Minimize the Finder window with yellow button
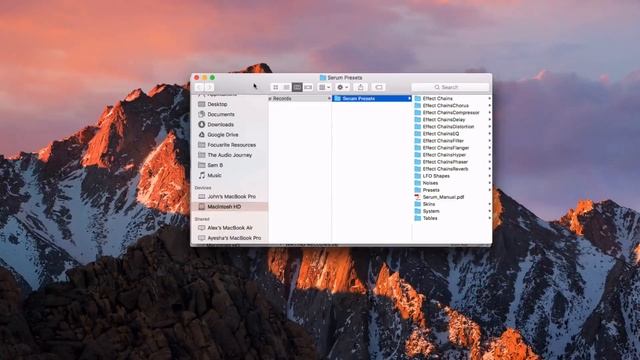Screen dimensions: 640x360 pos(204,78)
